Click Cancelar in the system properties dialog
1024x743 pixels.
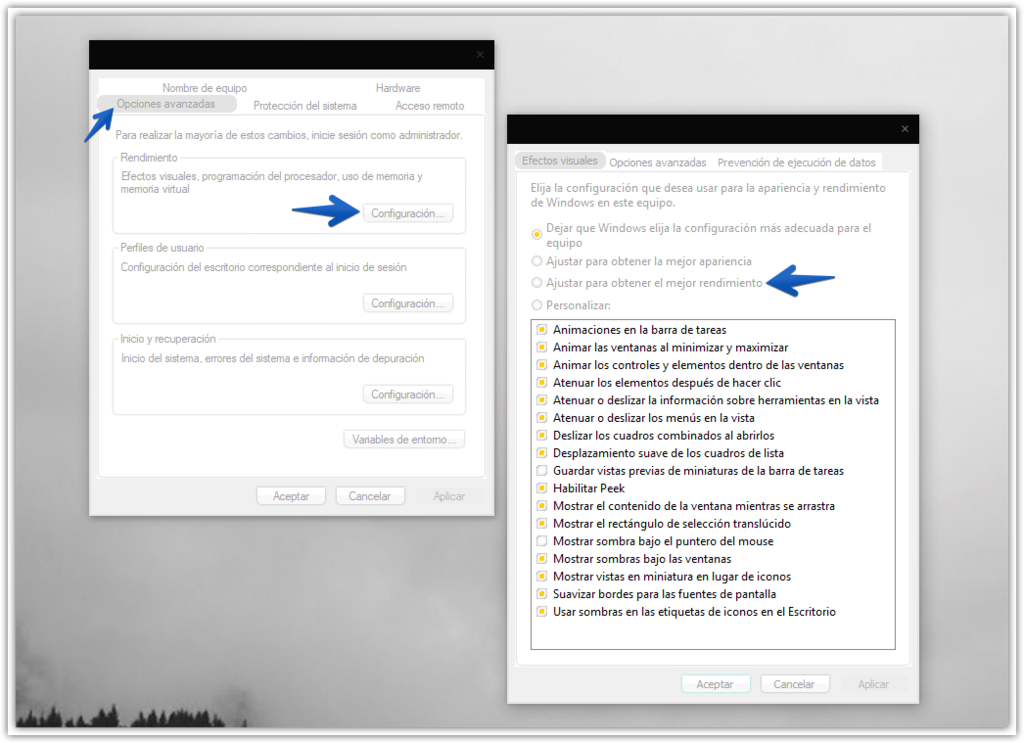point(370,496)
